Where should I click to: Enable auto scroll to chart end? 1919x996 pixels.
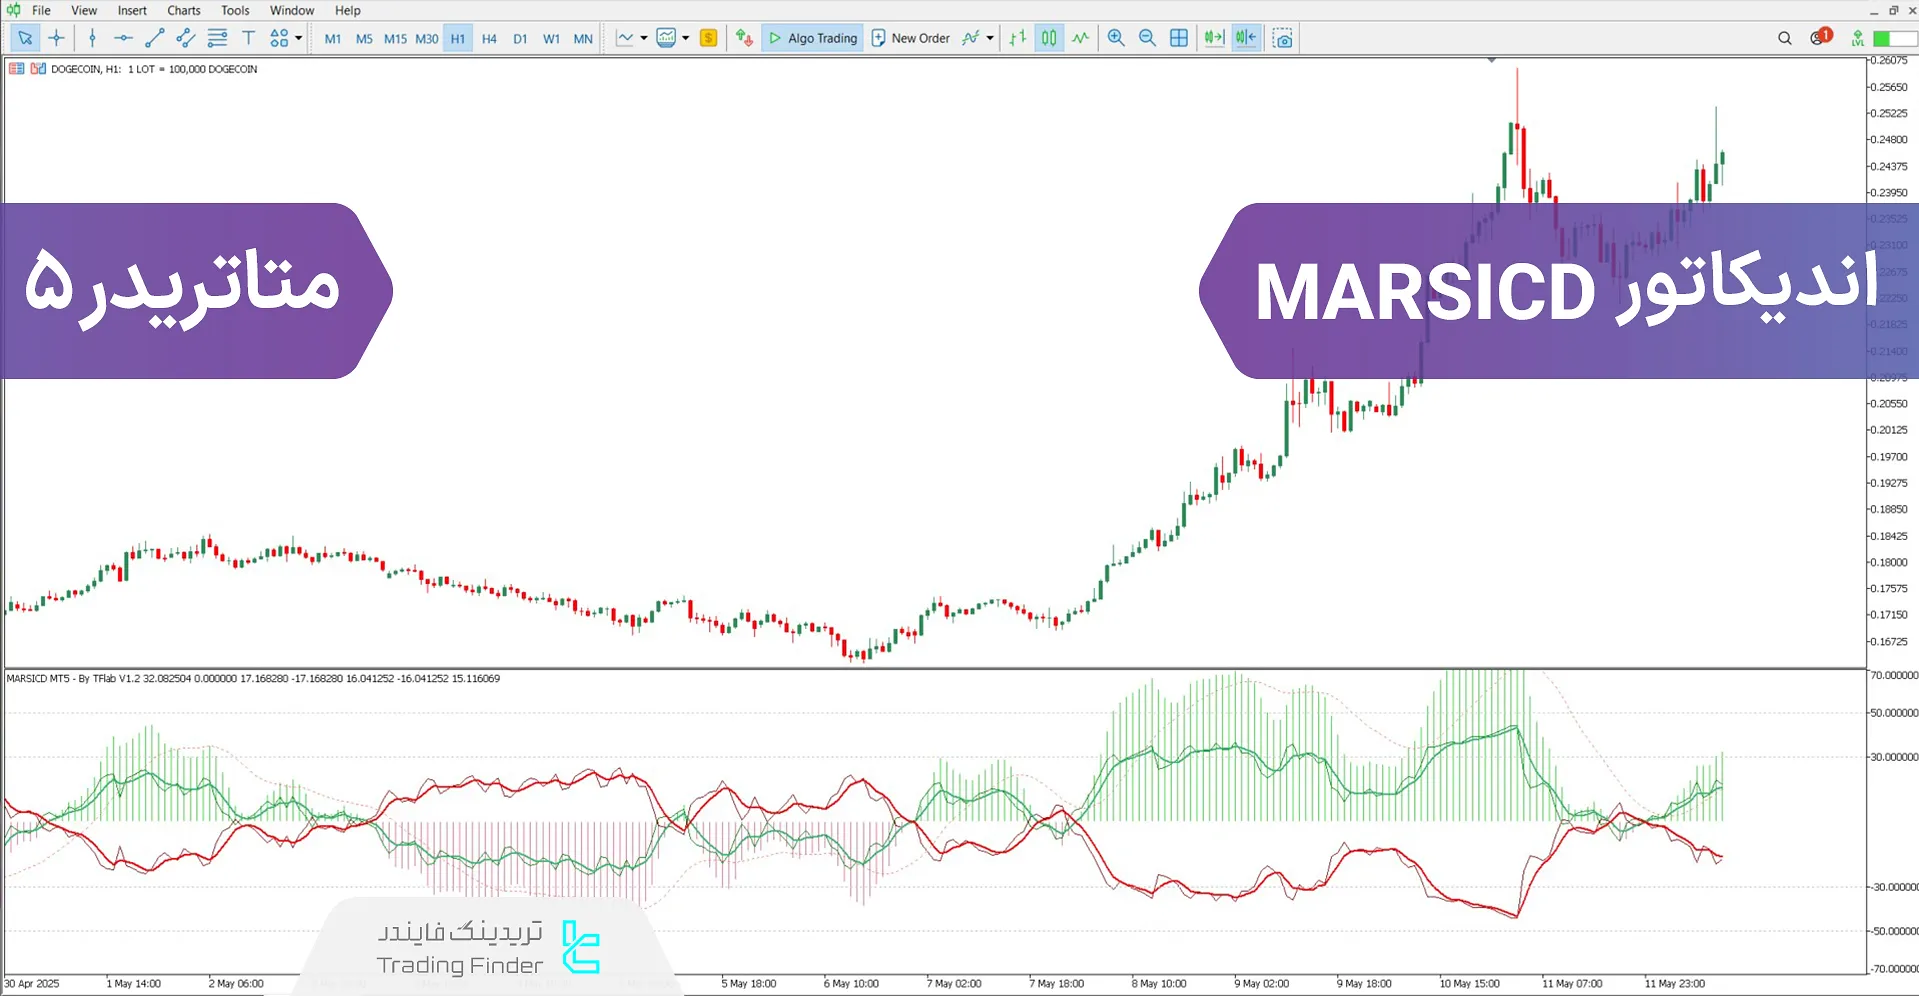1213,37
